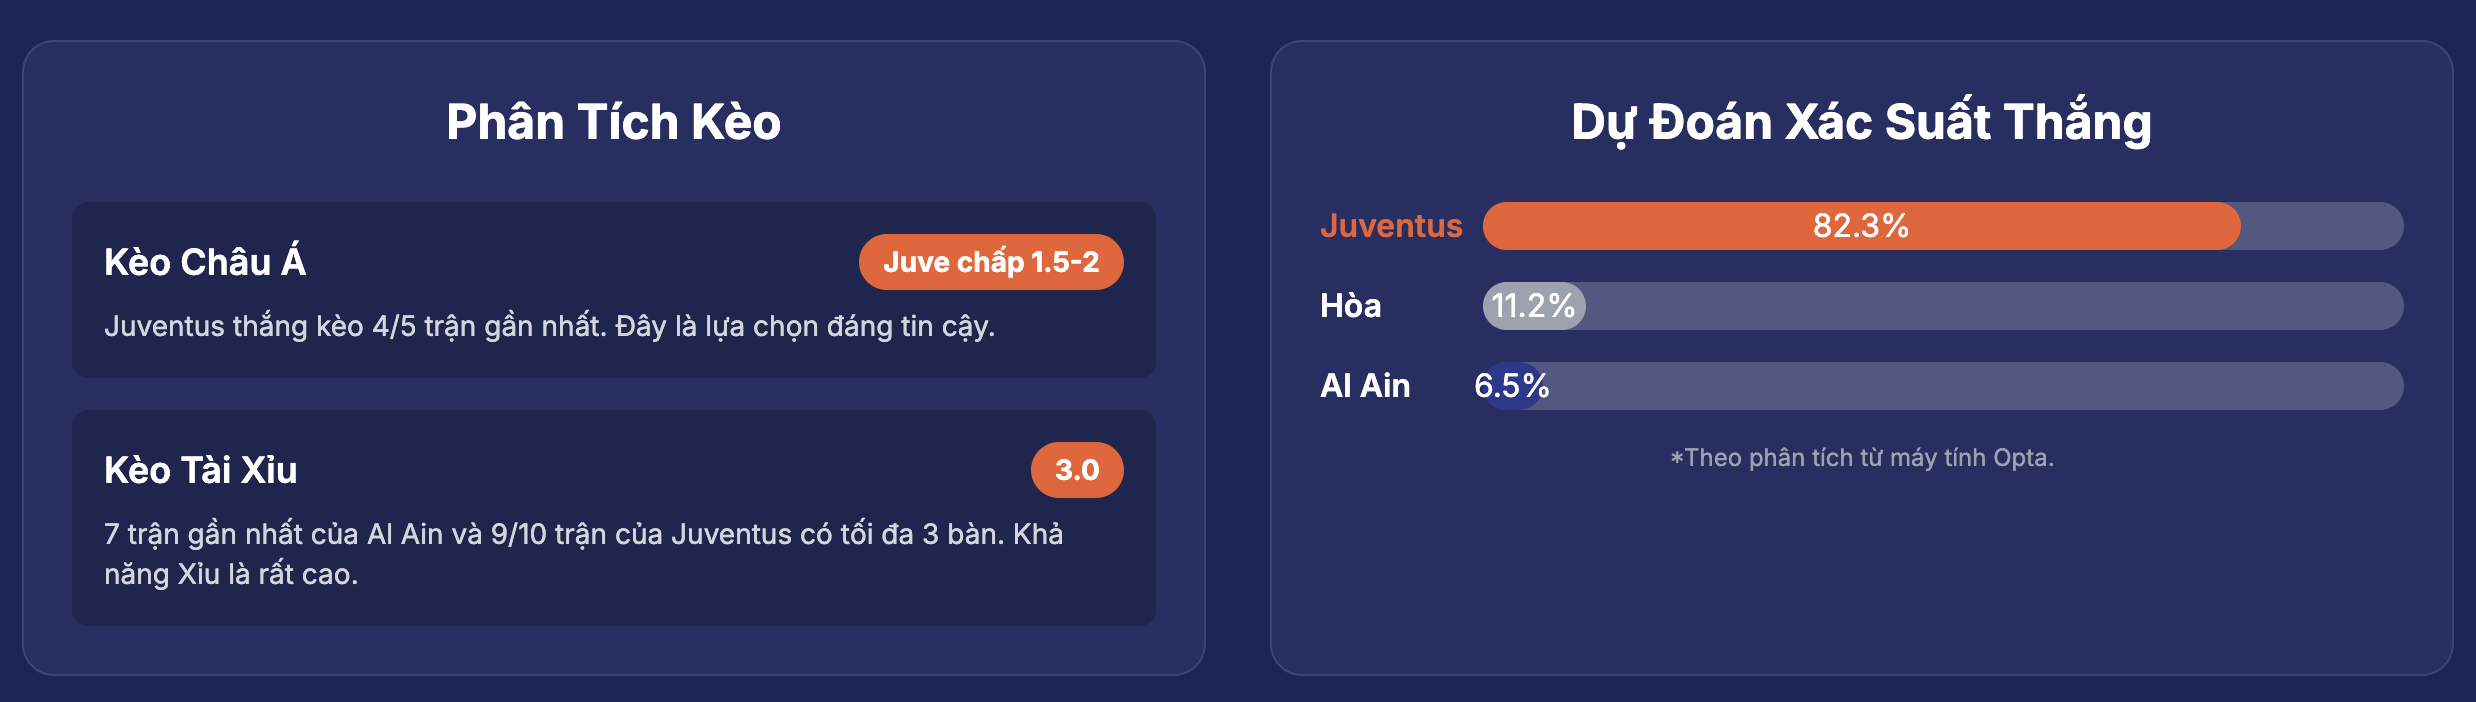Click the 'Juve chấp 1.5-2' orange badge

click(991, 262)
